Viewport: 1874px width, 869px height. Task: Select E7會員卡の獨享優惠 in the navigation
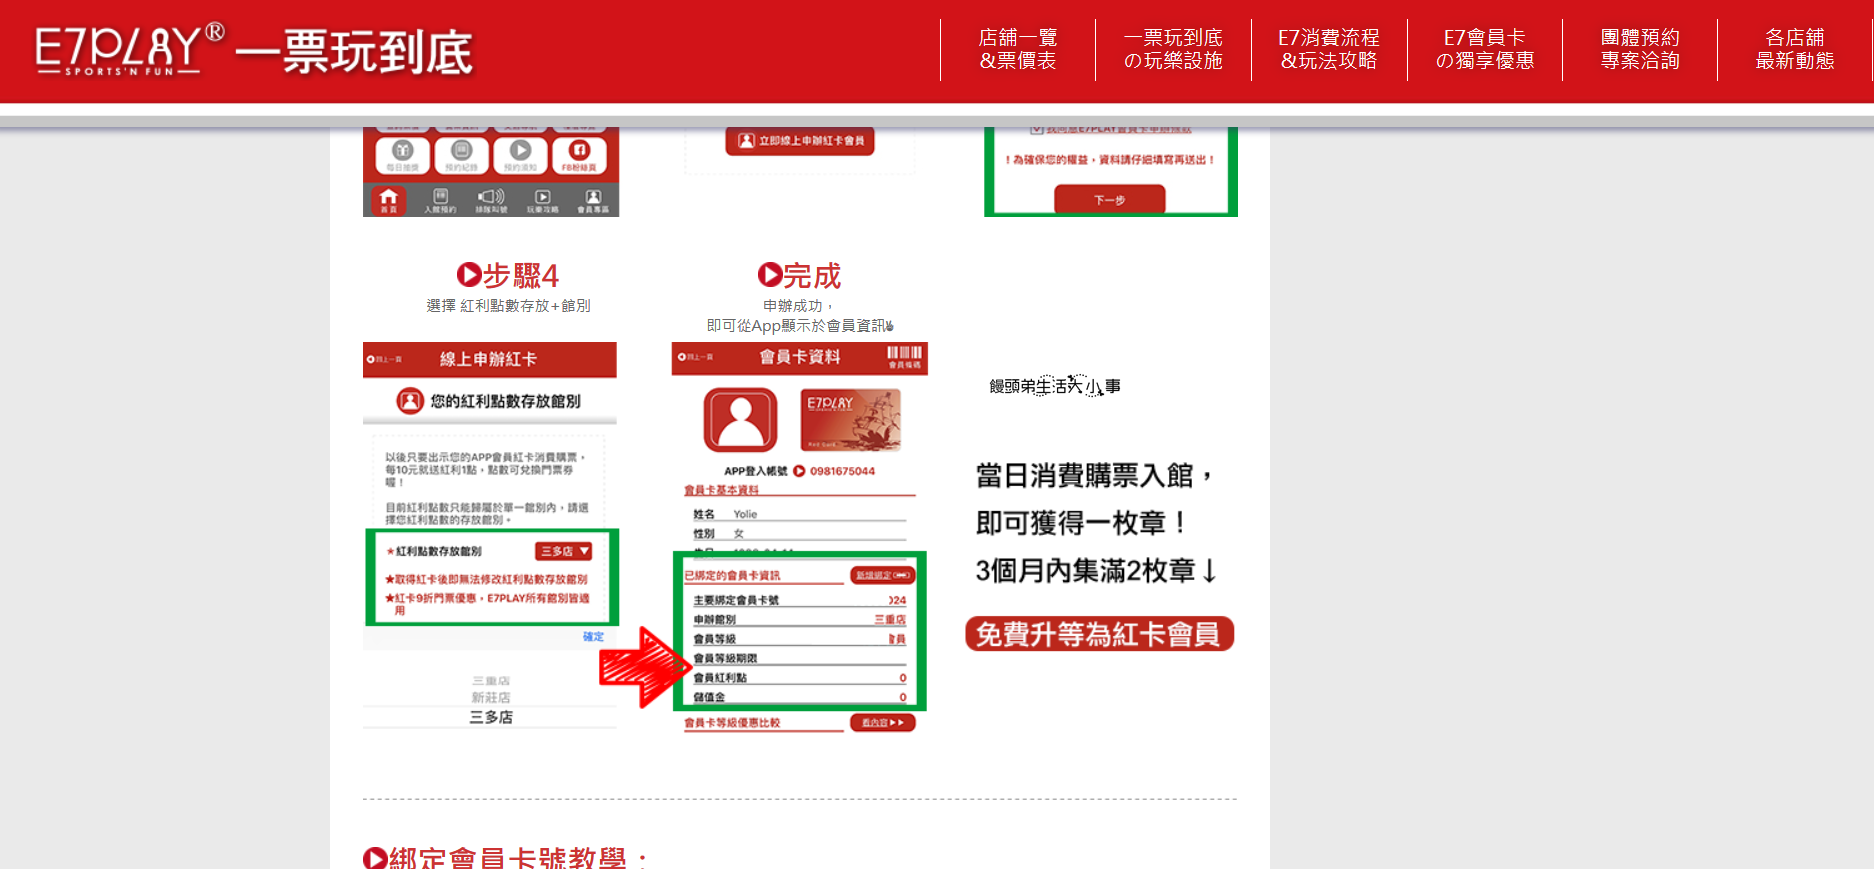tap(1485, 49)
